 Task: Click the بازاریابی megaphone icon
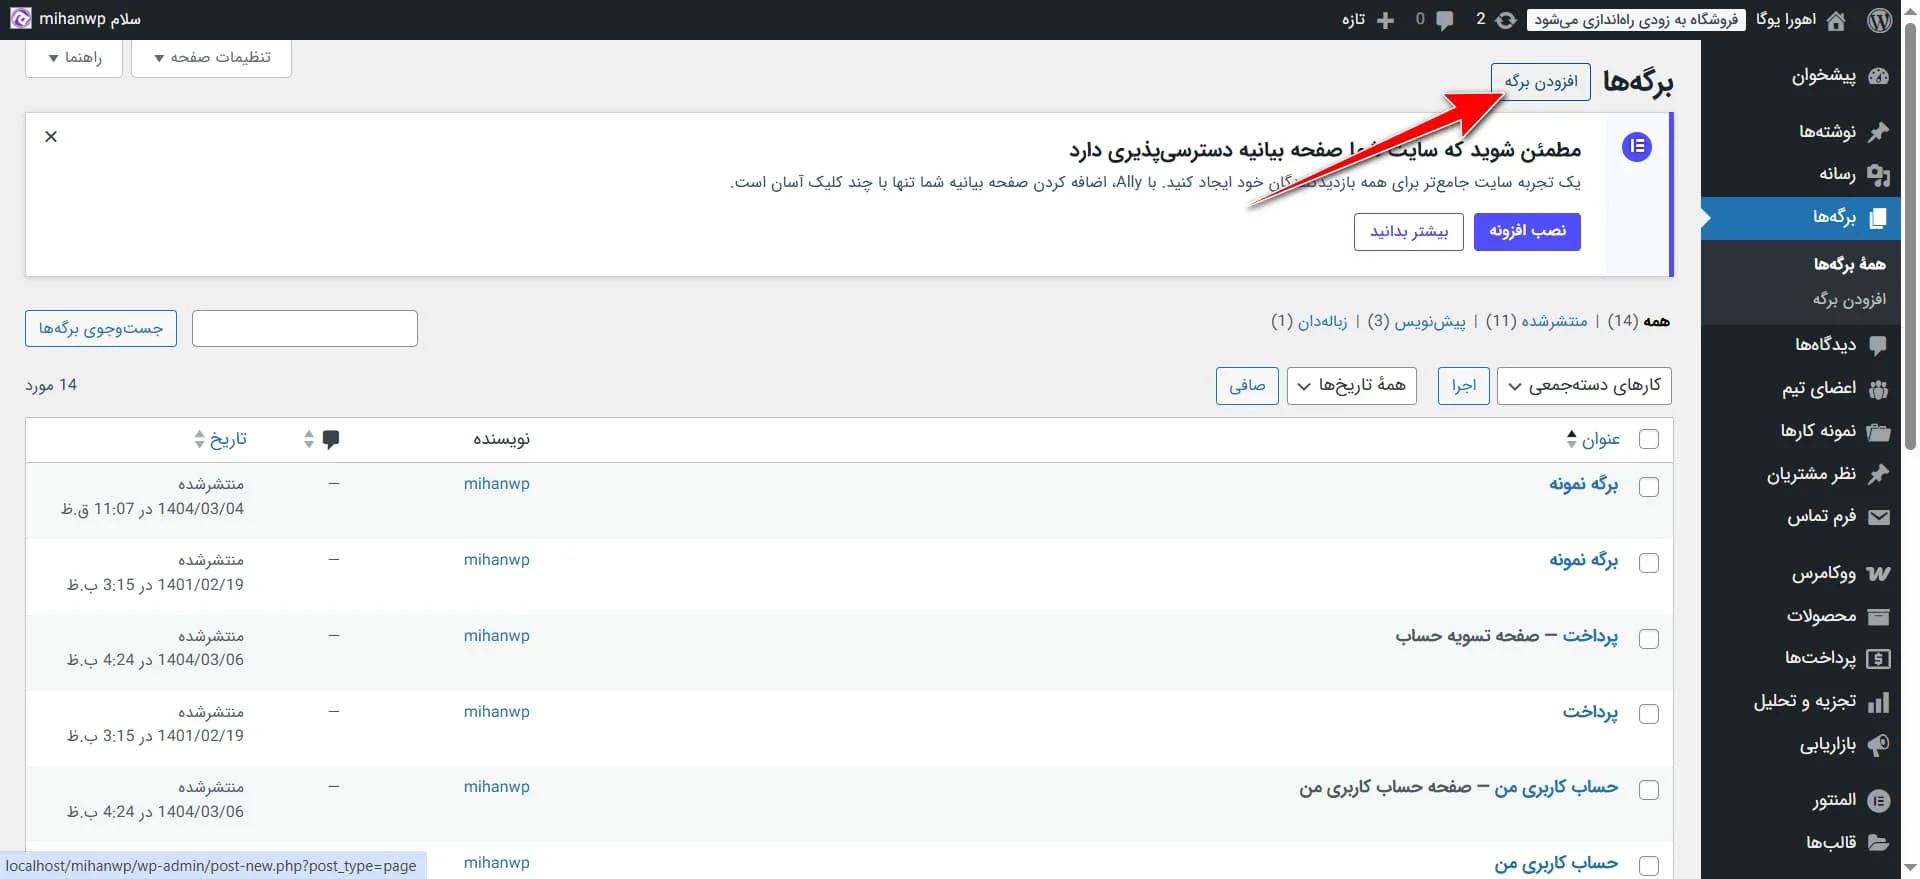click(1878, 745)
